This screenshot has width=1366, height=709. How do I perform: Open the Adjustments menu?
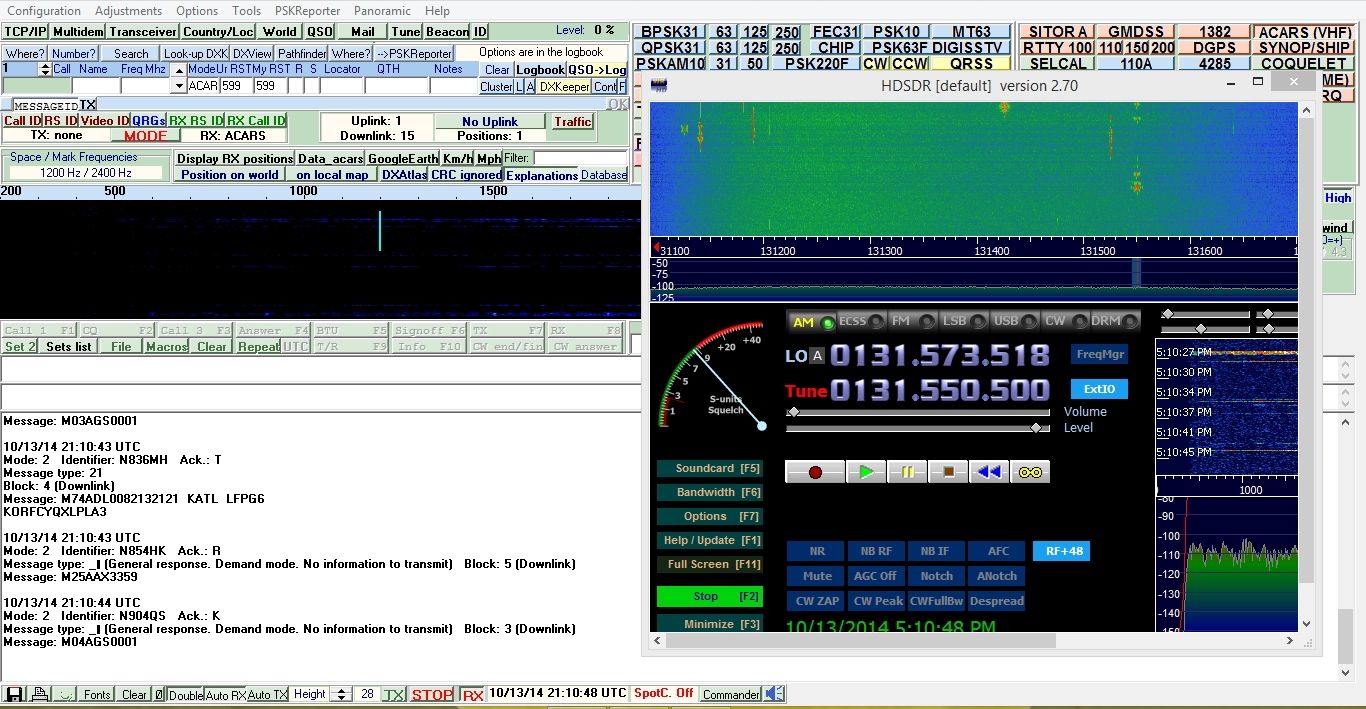tap(128, 11)
